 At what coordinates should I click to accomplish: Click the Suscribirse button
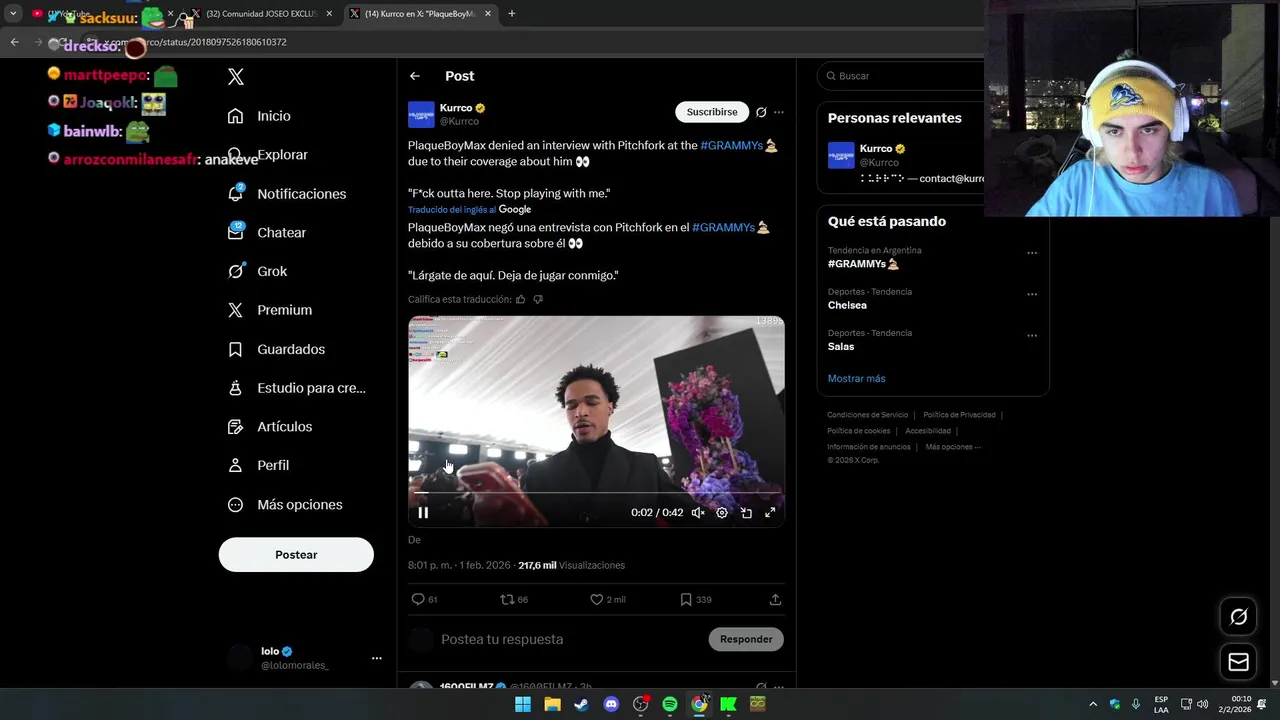(x=712, y=112)
